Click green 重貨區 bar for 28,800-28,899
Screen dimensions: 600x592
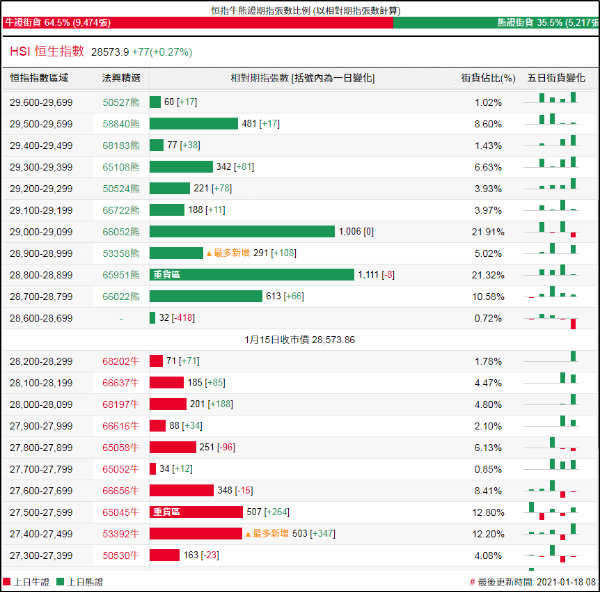click(252, 275)
